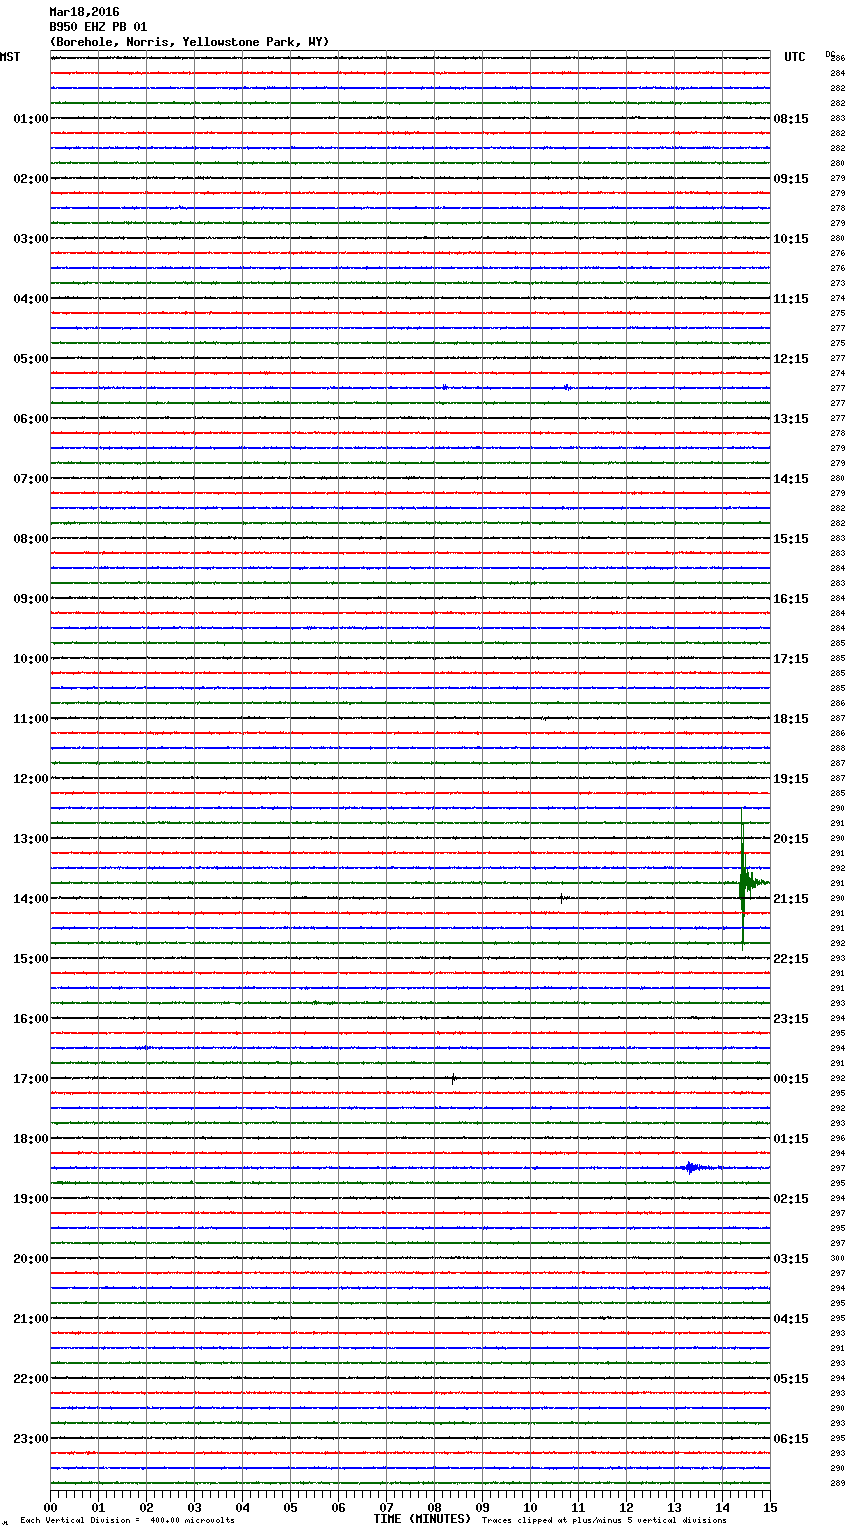
Task: Click the 00:15 UTC time label
Action: pos(791,1079)
